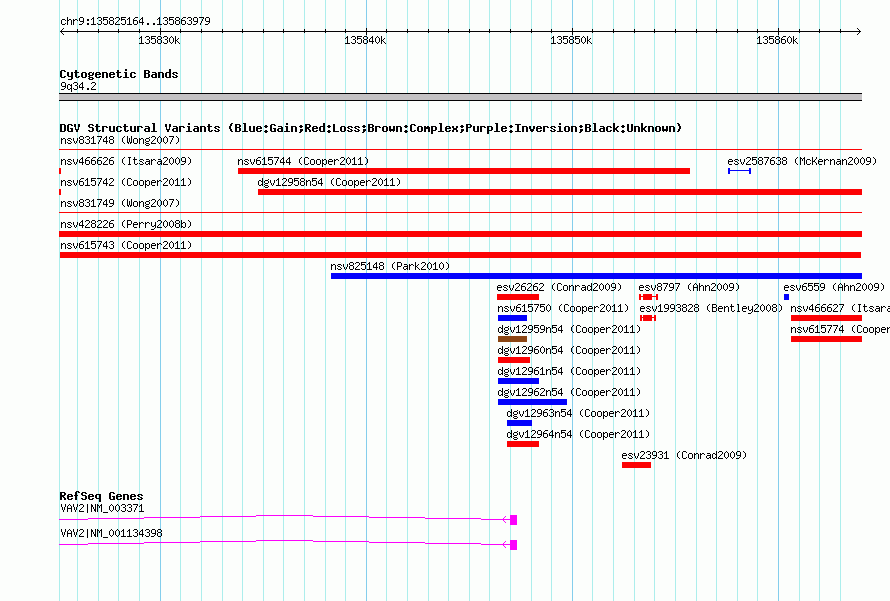Select the 9q34.2 band label

[78, 86]
